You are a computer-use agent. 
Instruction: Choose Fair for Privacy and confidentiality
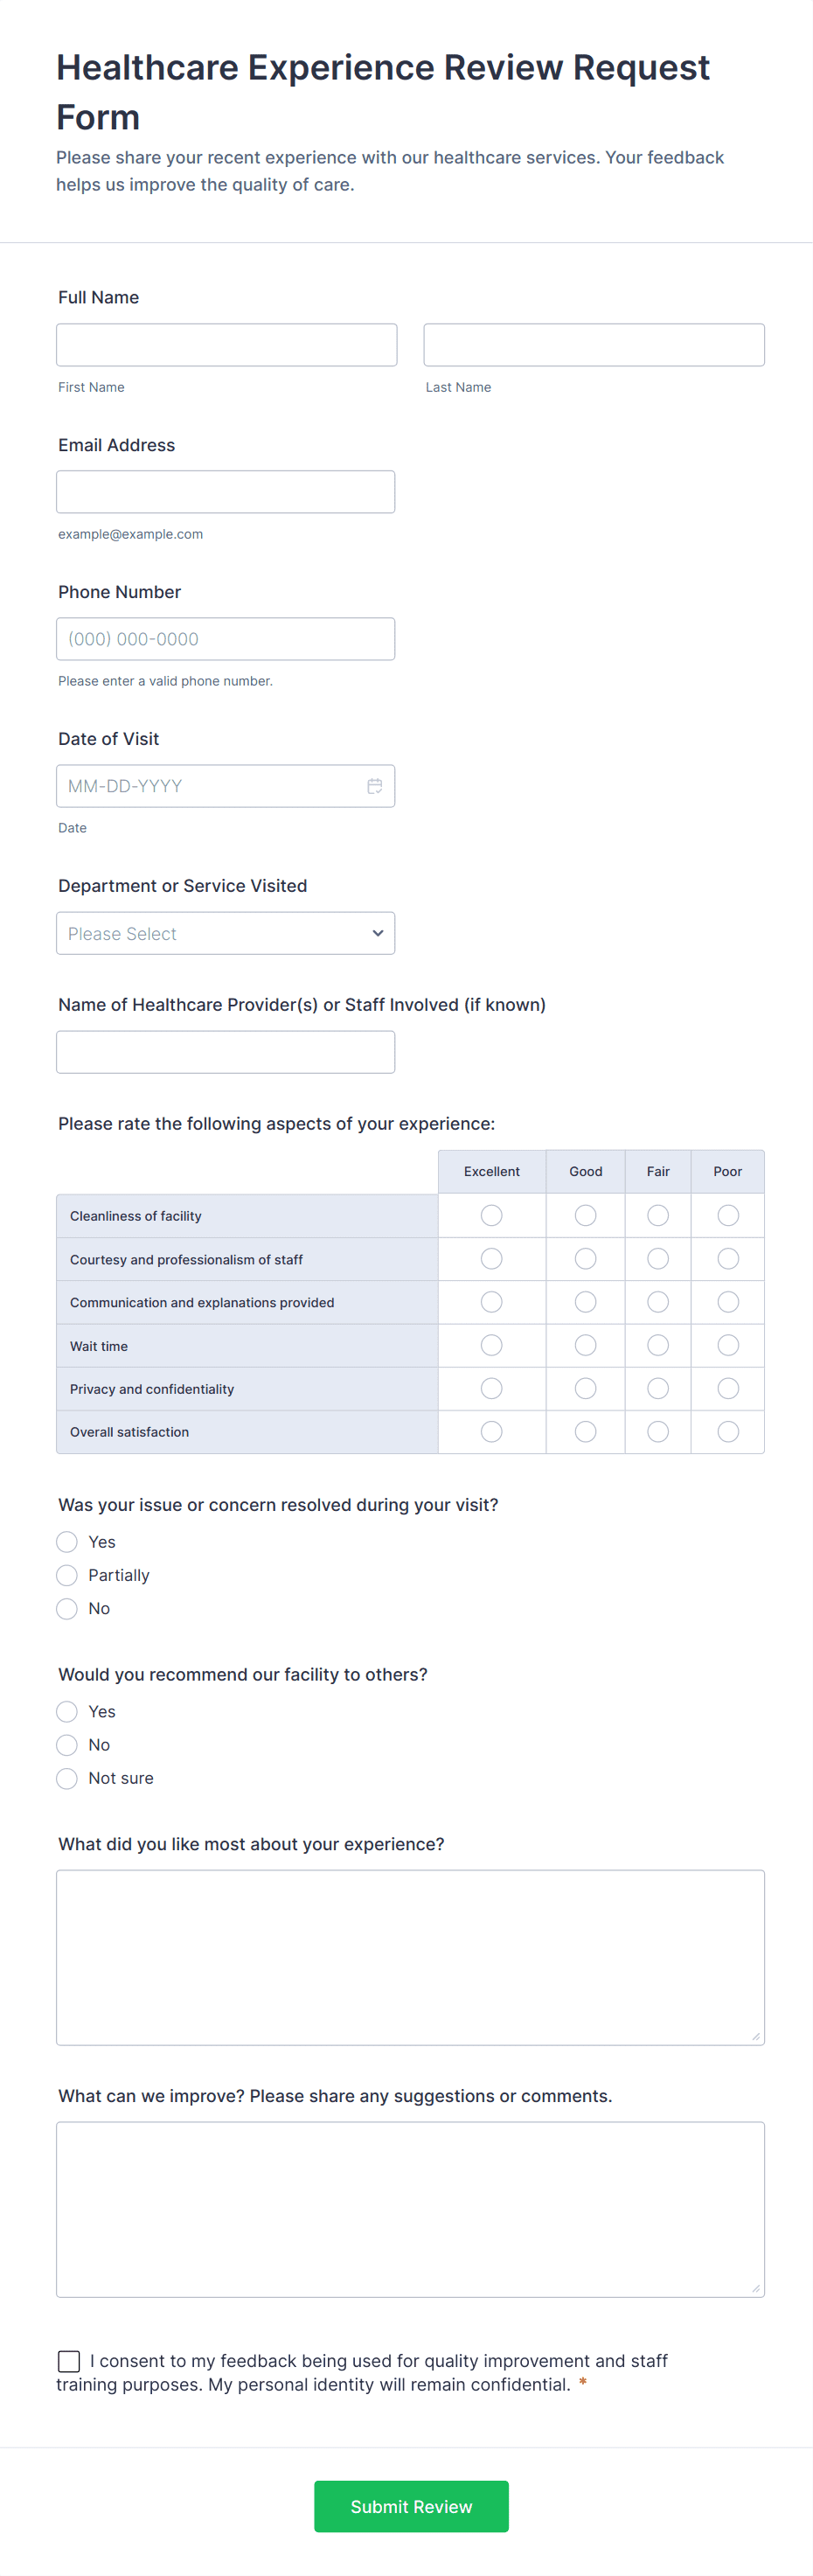pos(657,1388)
